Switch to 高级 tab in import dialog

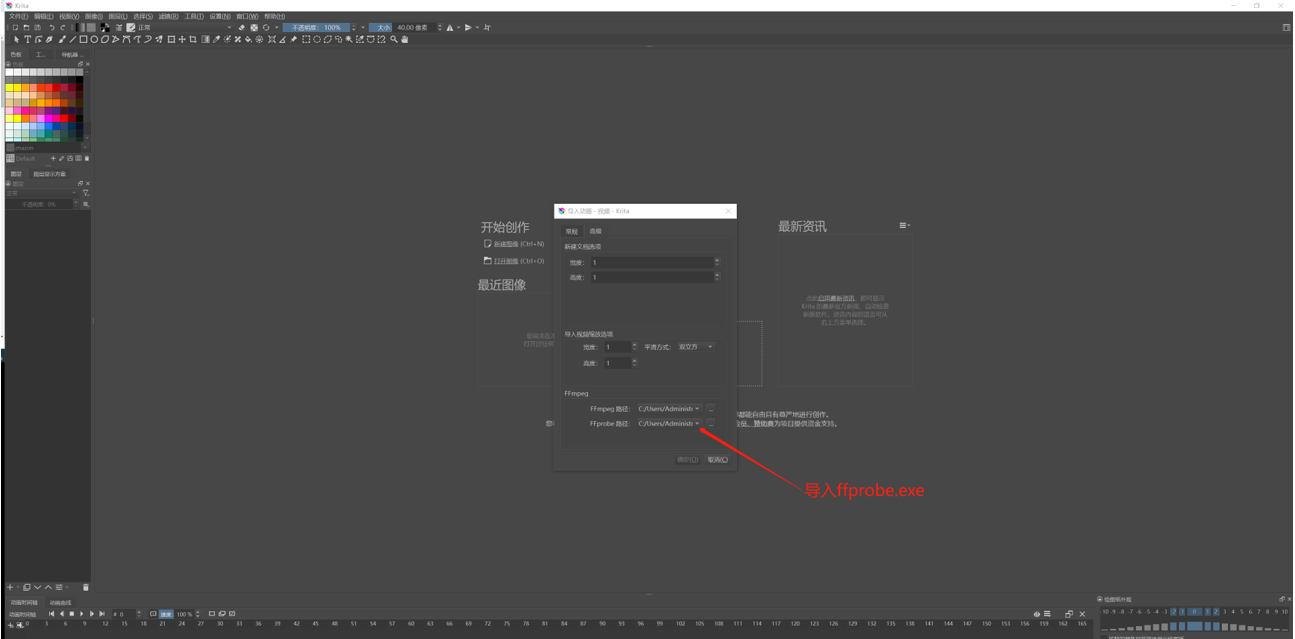click(x=595, y=231)
